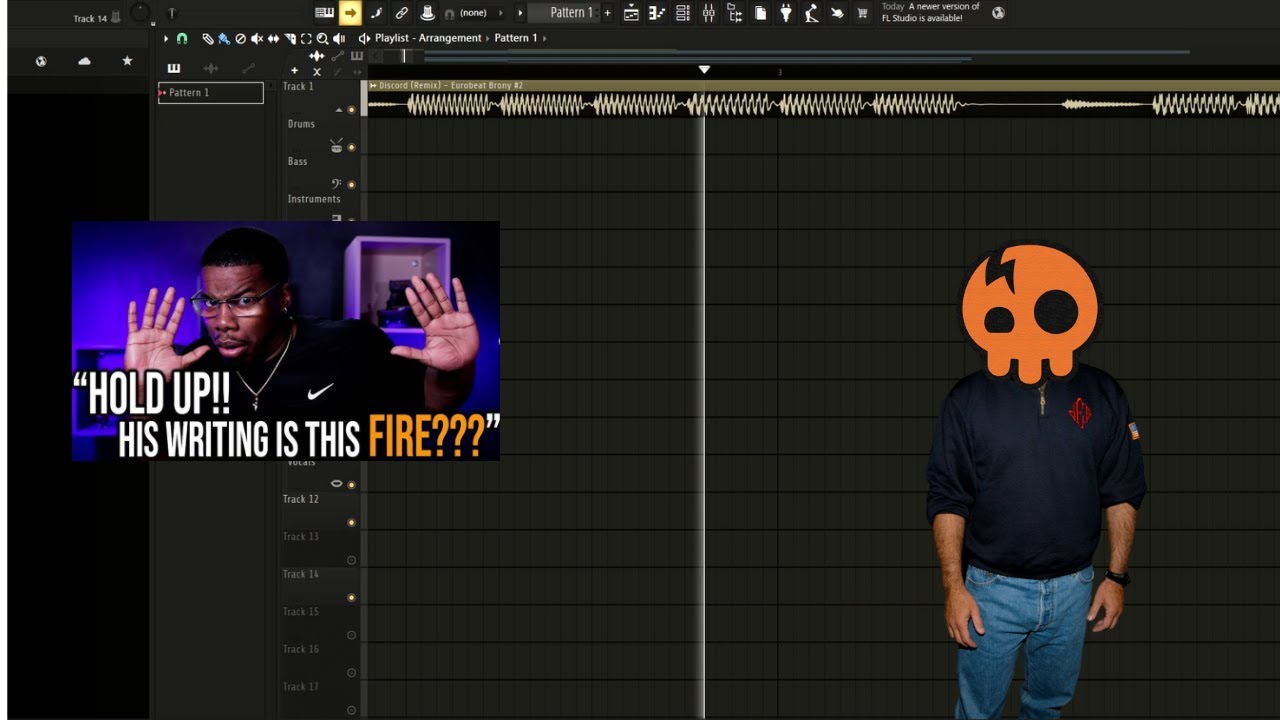
Task: Click the waveform icon in the playlist track header
Action: coord(317,56)
